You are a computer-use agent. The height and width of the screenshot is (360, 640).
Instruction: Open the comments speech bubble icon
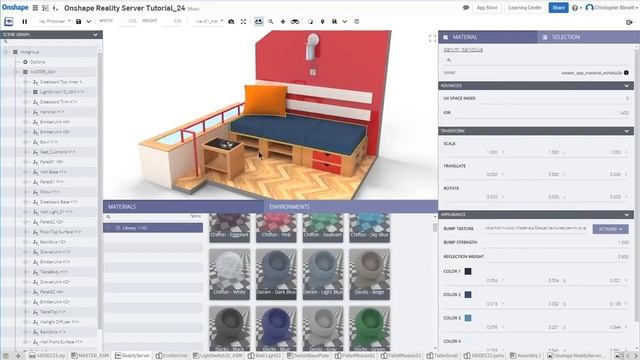(466, 8)
